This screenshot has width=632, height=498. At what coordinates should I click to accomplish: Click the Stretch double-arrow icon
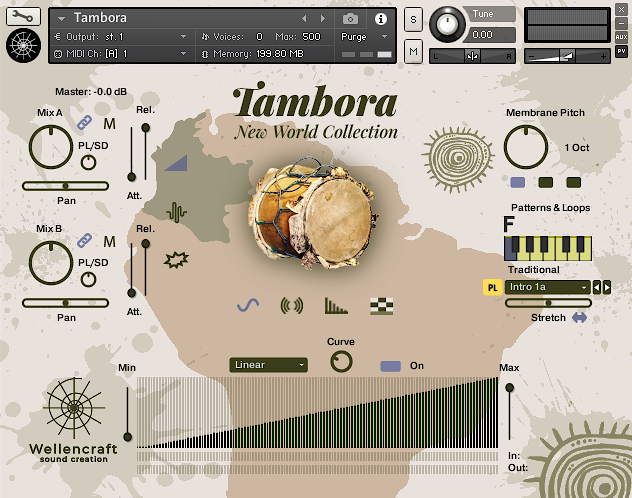tap(579, 318)
